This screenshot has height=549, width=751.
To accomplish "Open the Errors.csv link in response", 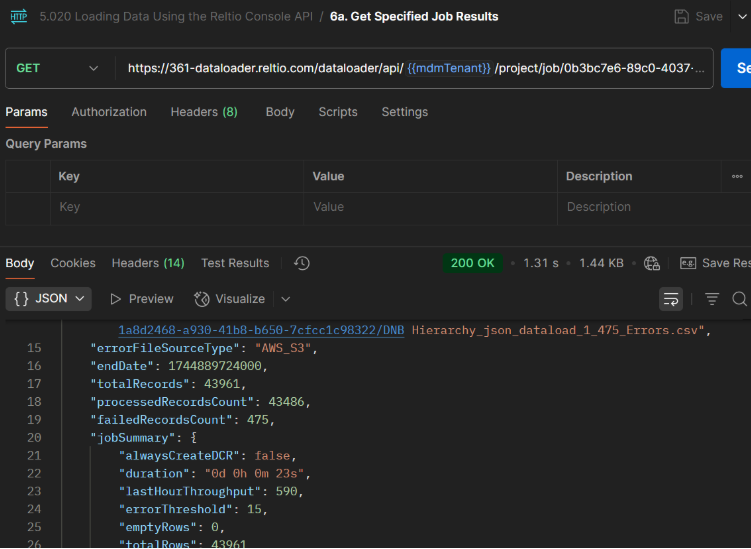I will tap(261, 329).
